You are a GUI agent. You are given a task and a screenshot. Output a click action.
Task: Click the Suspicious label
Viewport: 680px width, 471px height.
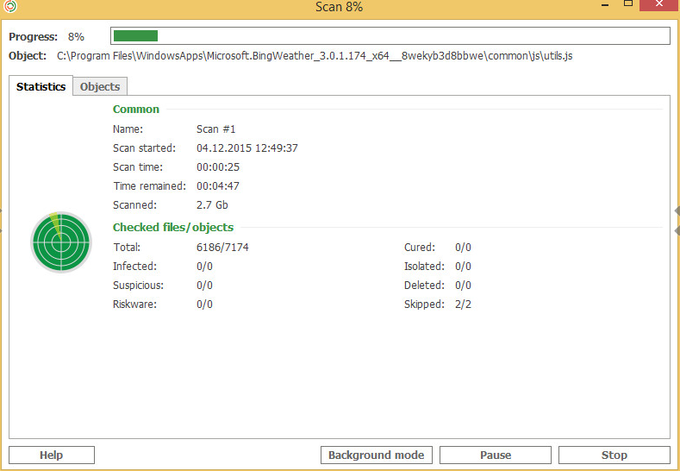(138, 285)
